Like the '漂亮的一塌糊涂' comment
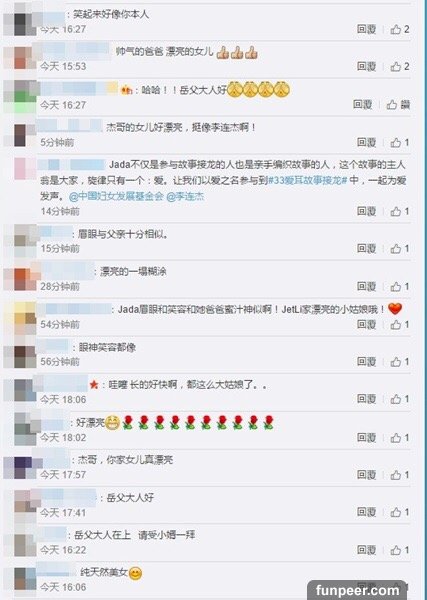The image size is (427, 600). [x=399, y=287]
